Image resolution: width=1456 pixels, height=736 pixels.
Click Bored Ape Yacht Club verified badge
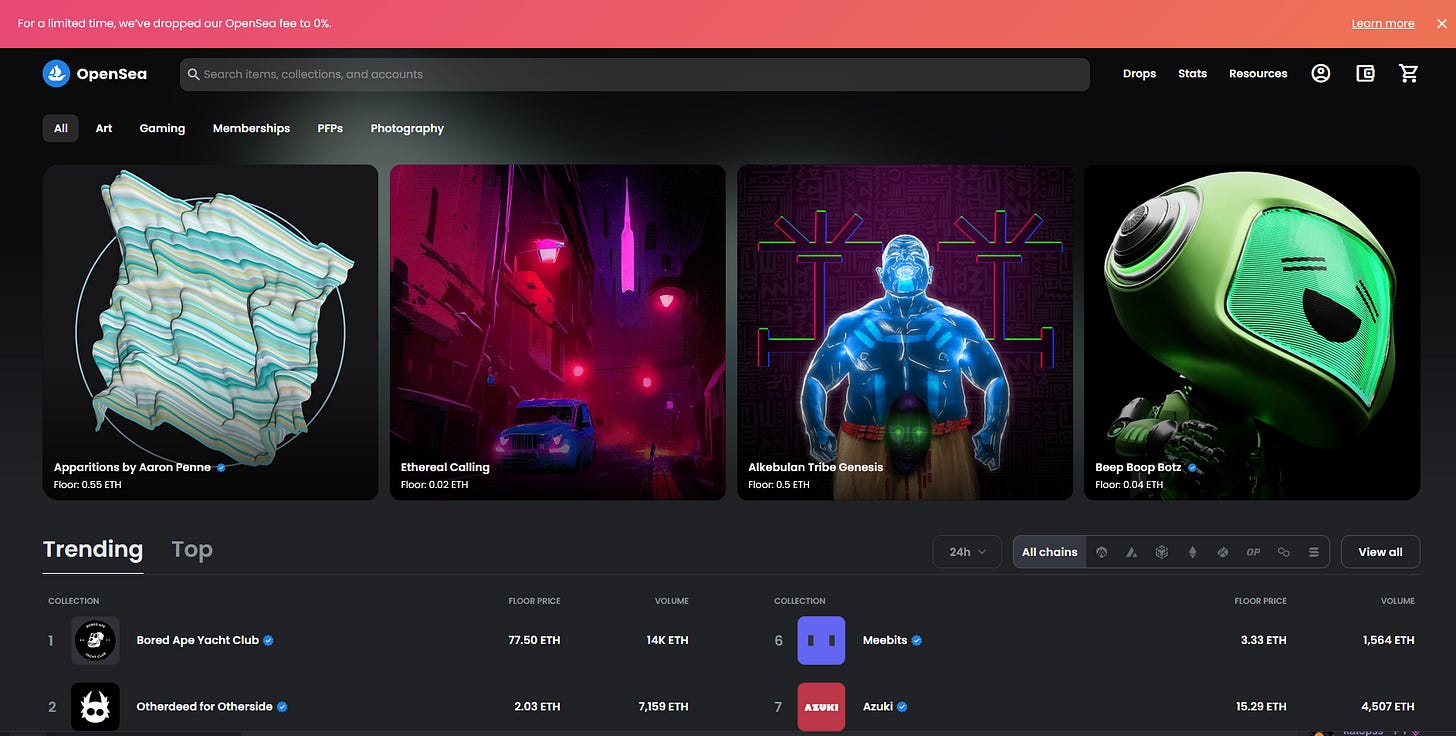coord(269,640)
